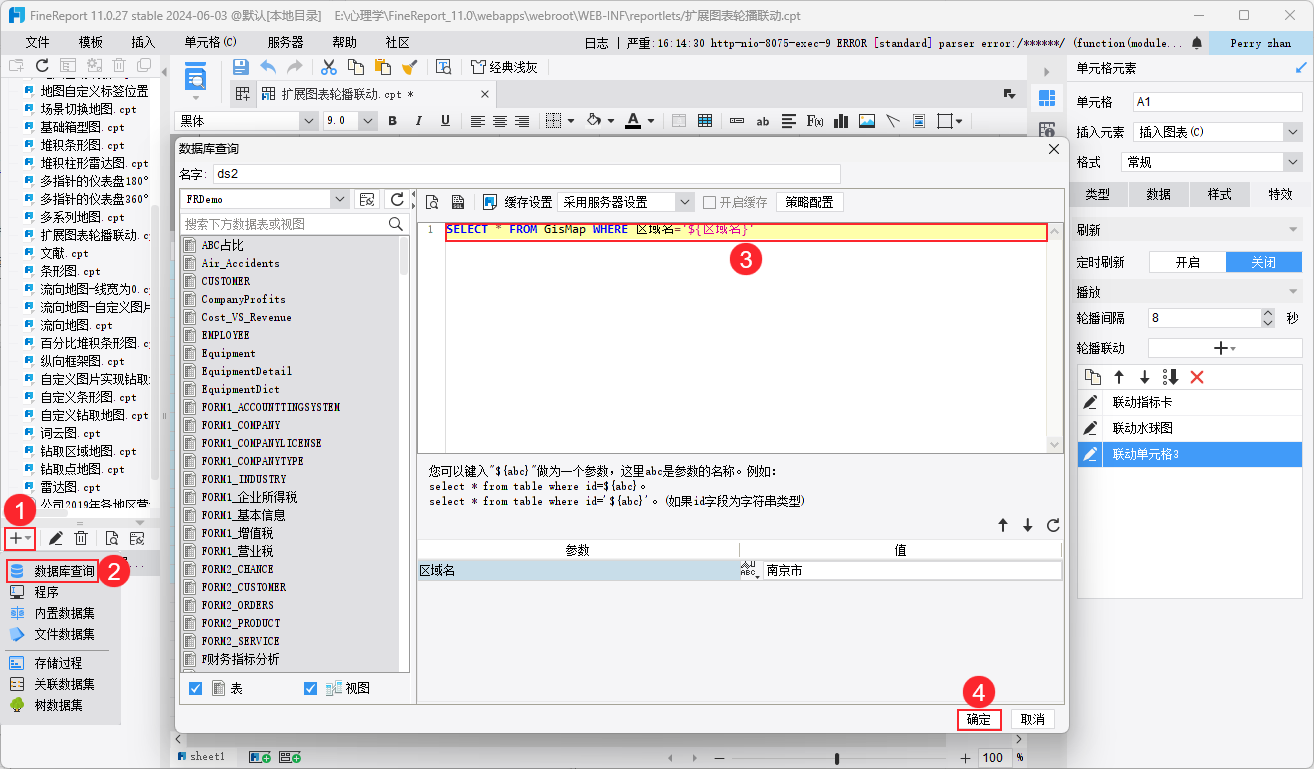Open the add dataset plus dropdown
Image resolution: width=1314 pixels, height=769 pixels.
tap(21, 539)
